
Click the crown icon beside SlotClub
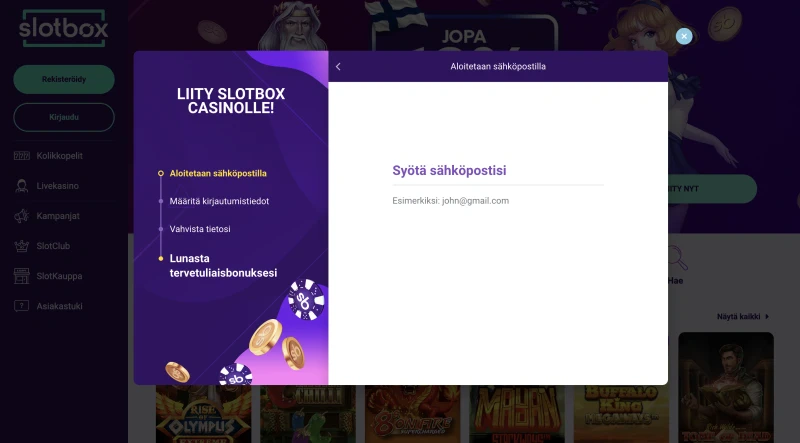(x=21, y=246)
